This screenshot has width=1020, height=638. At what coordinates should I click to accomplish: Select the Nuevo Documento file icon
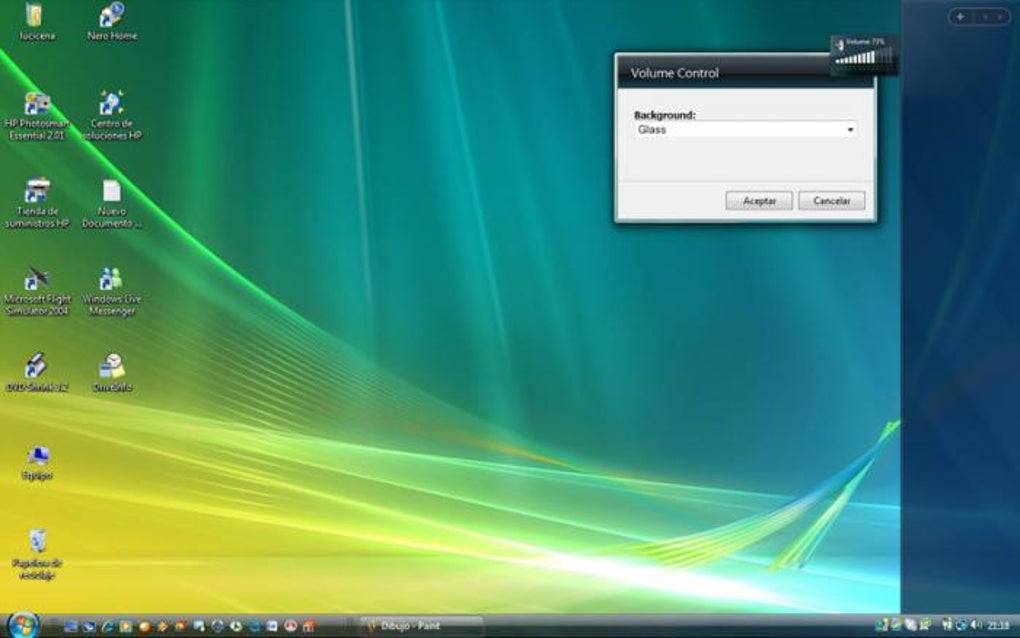click(112, 204)
